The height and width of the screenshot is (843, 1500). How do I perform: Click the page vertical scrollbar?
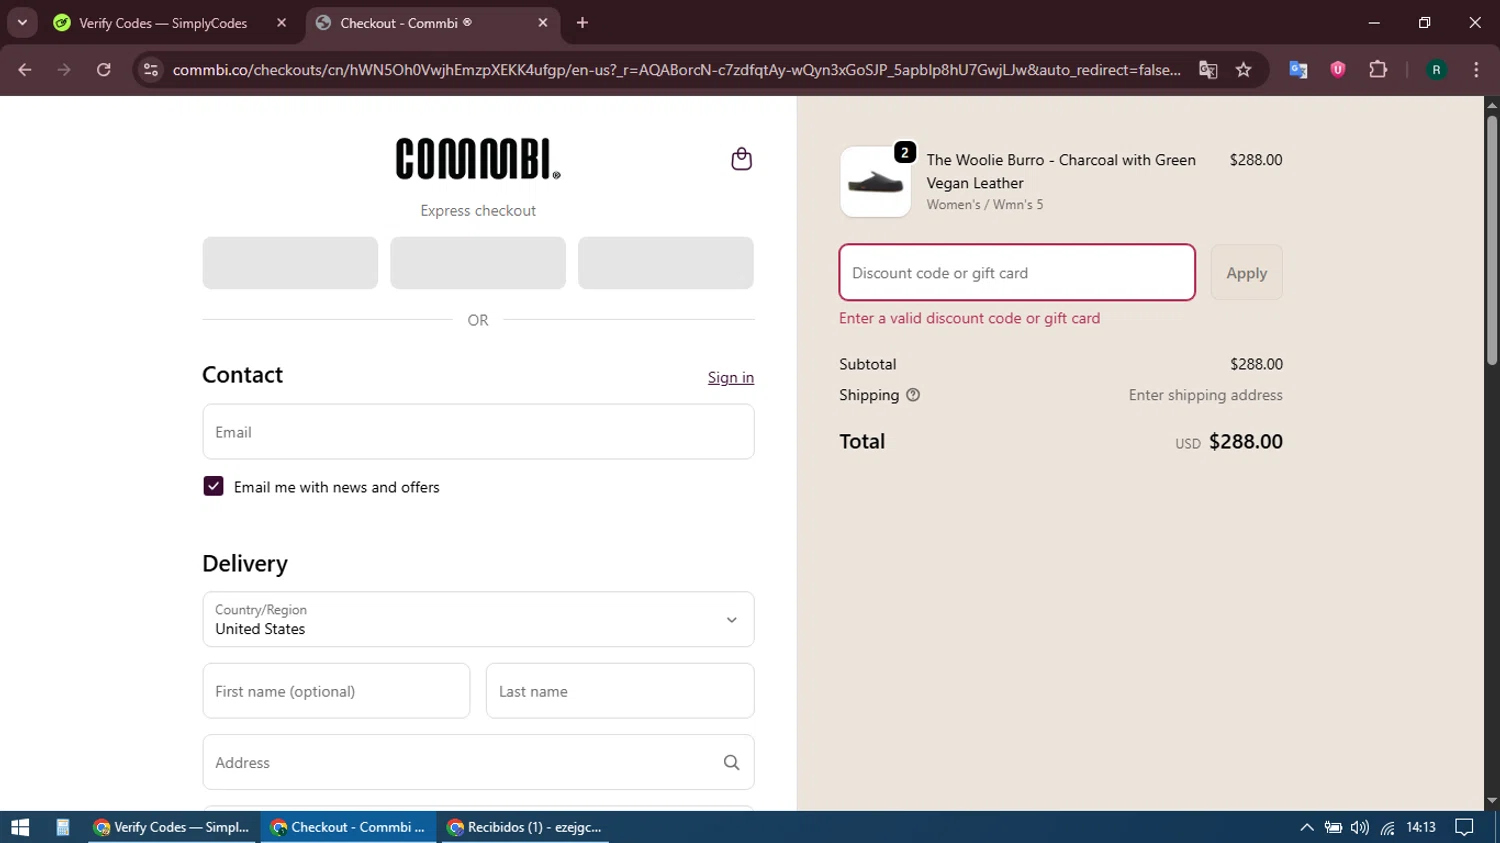click(1492, 240)
